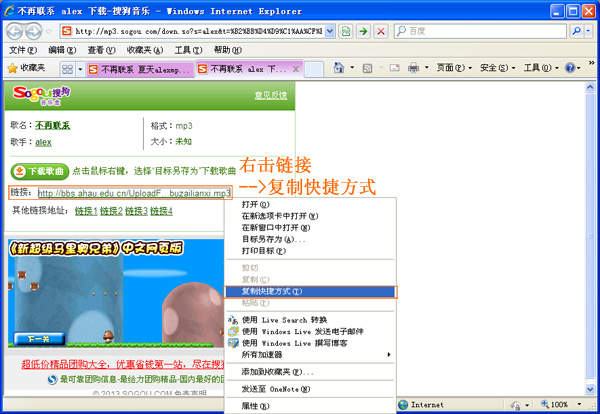Choose 在新选项卡中打开 in context menu
600x414 pixels.
click(x=309, y=216)
